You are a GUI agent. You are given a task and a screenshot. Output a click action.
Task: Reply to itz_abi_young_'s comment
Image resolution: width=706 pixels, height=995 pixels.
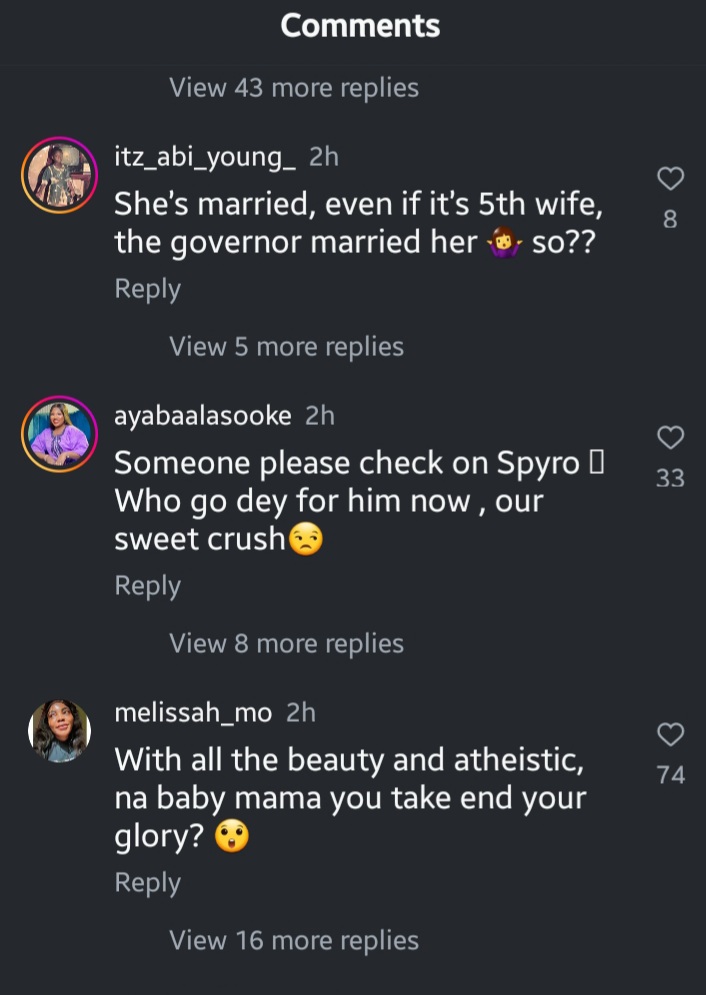[x=147, y=289]
